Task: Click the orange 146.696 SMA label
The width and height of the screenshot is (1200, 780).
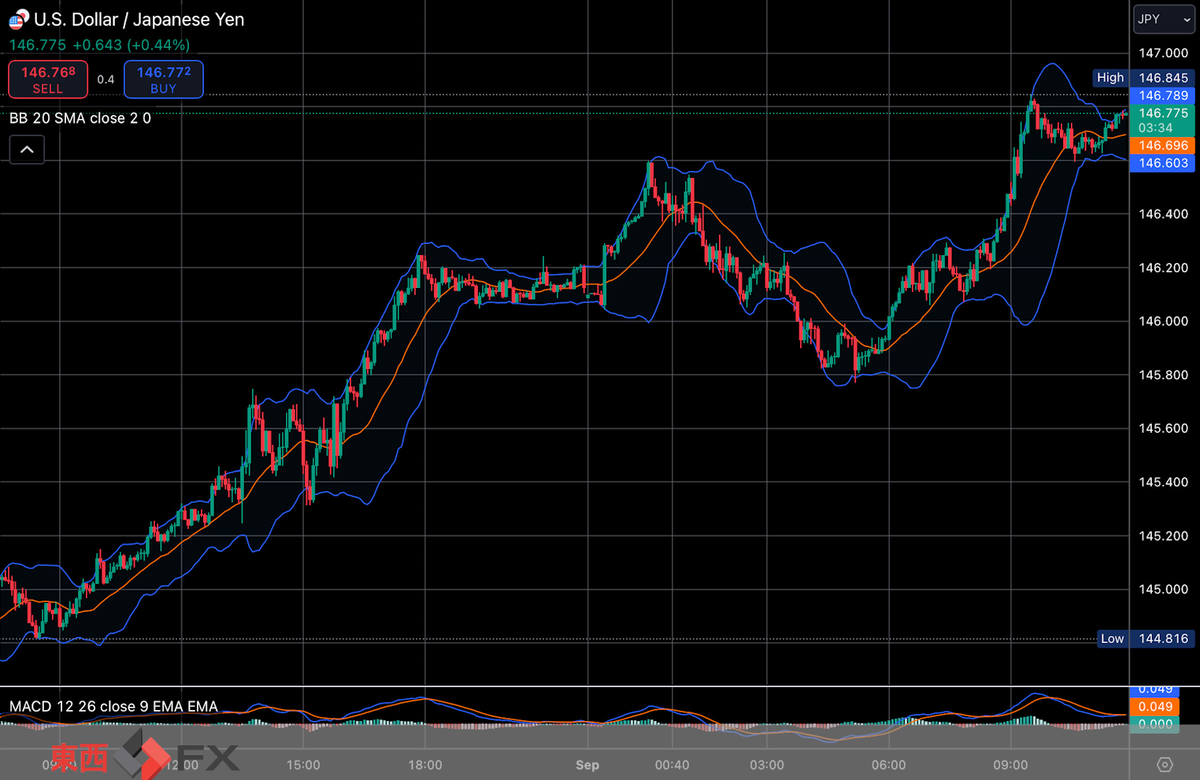Action: pos(1162,145)
